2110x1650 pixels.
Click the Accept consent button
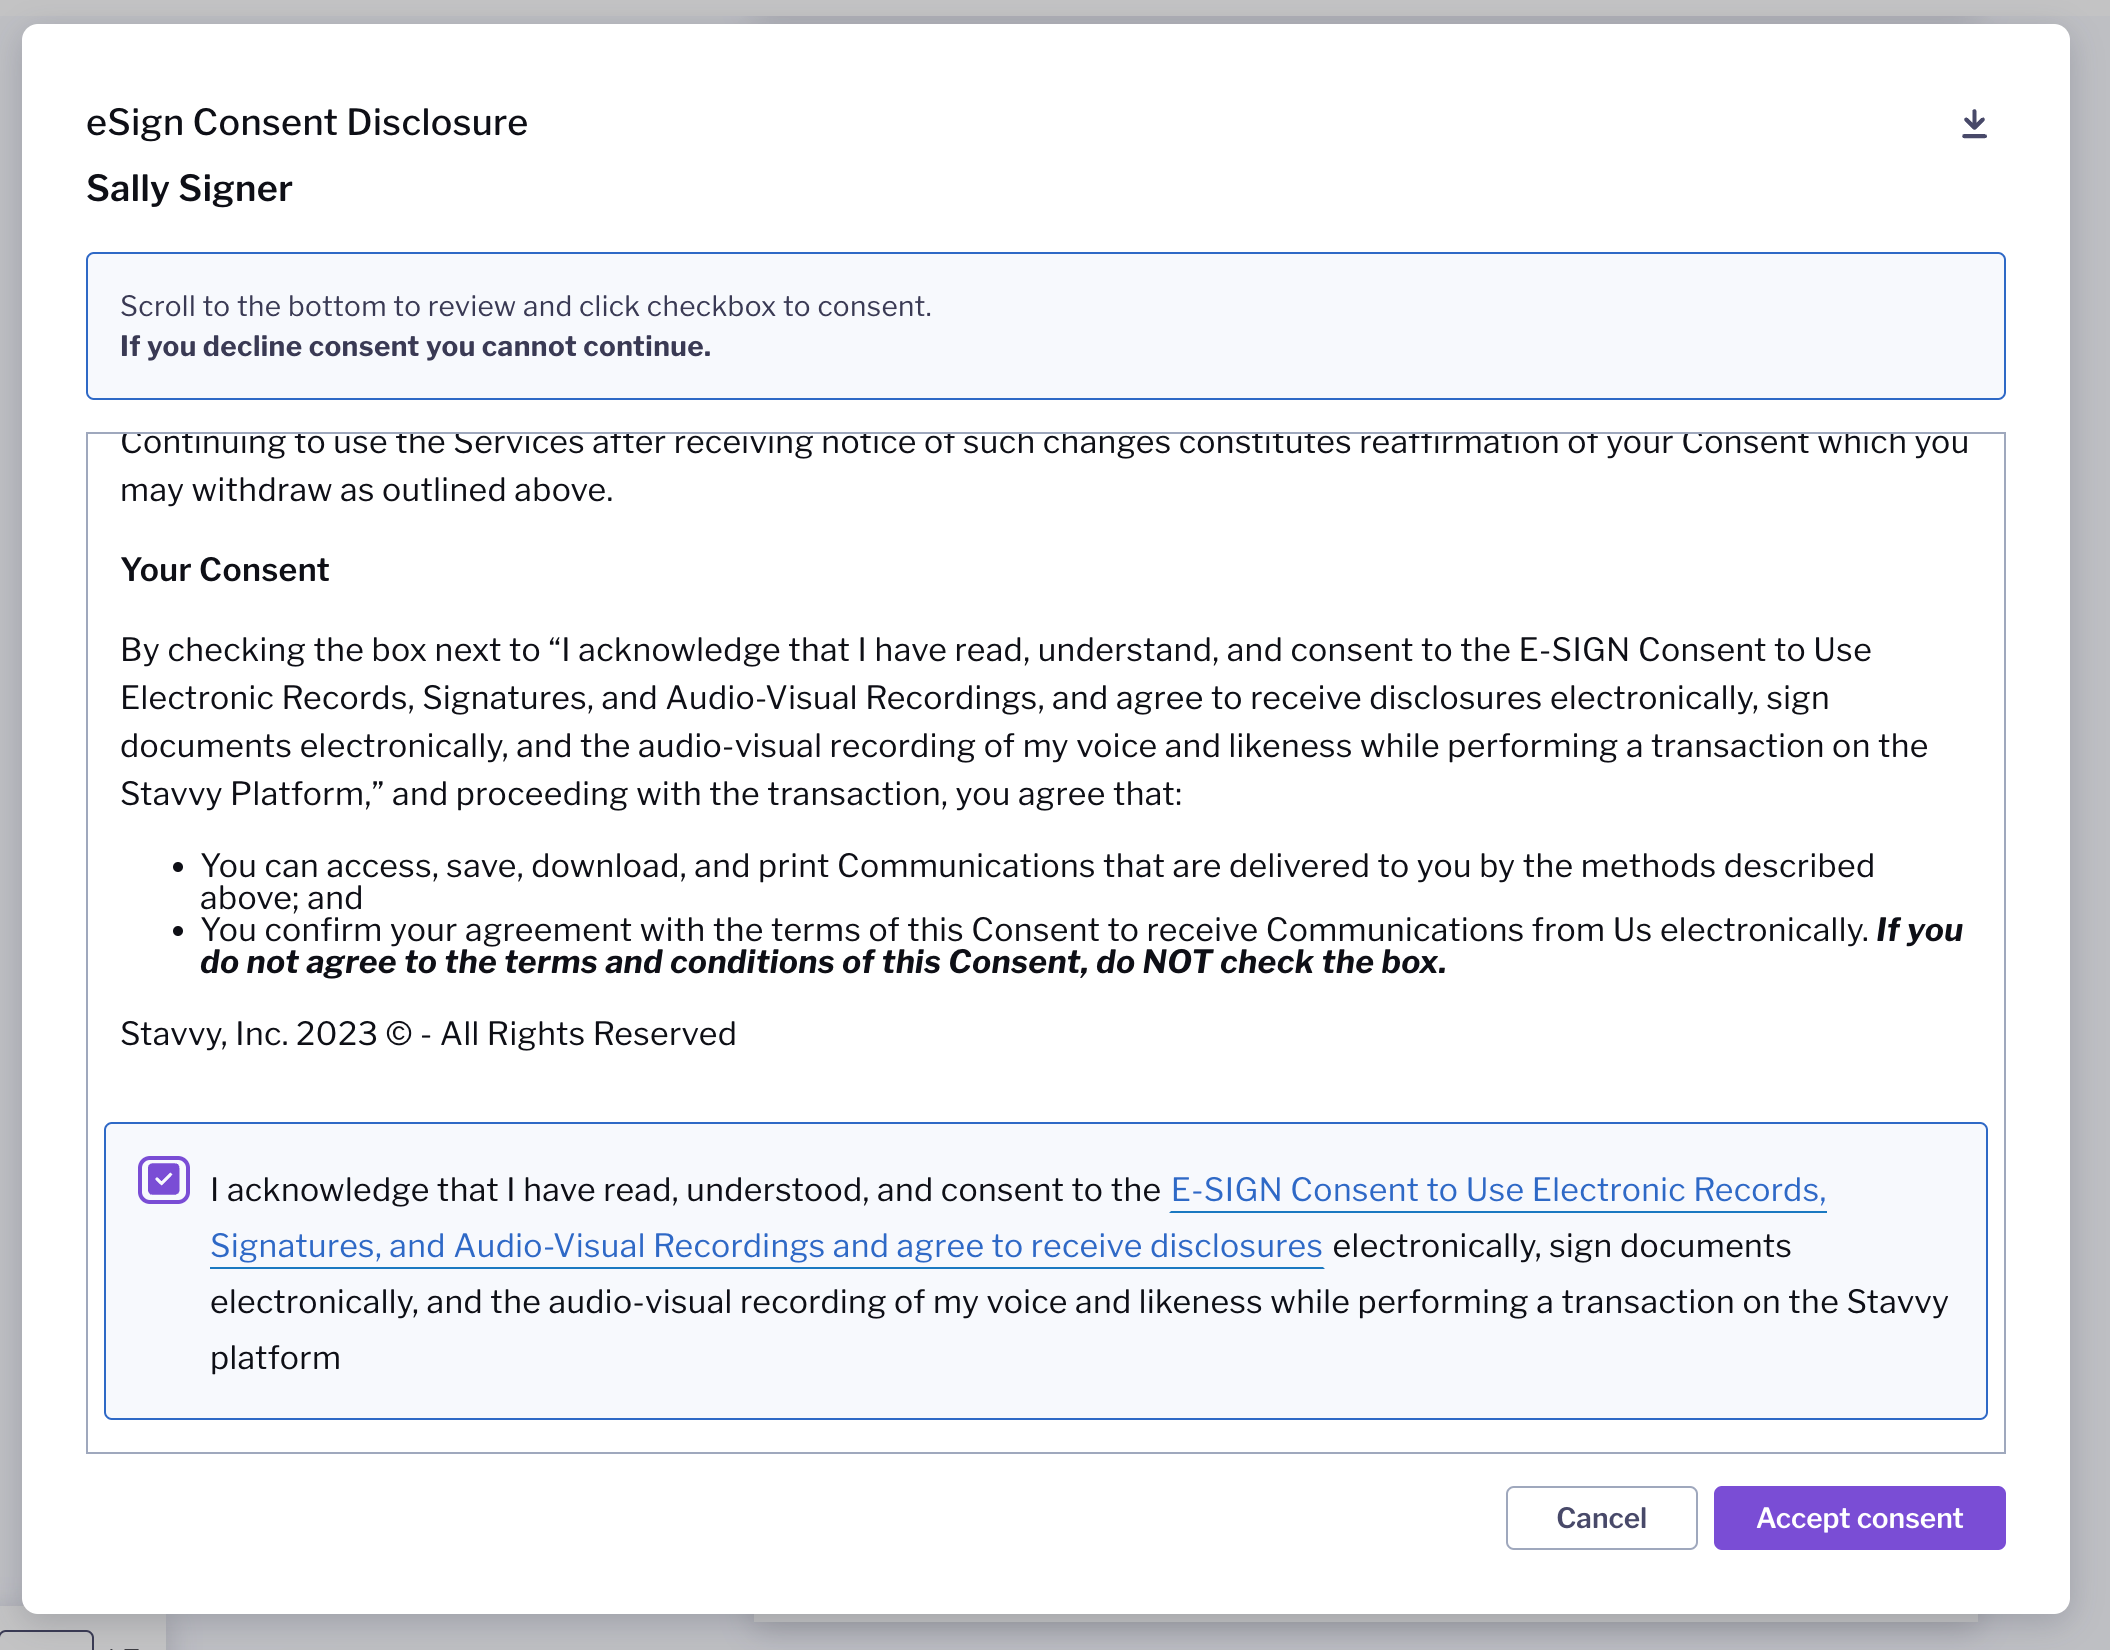[x=1858, y=1518]
